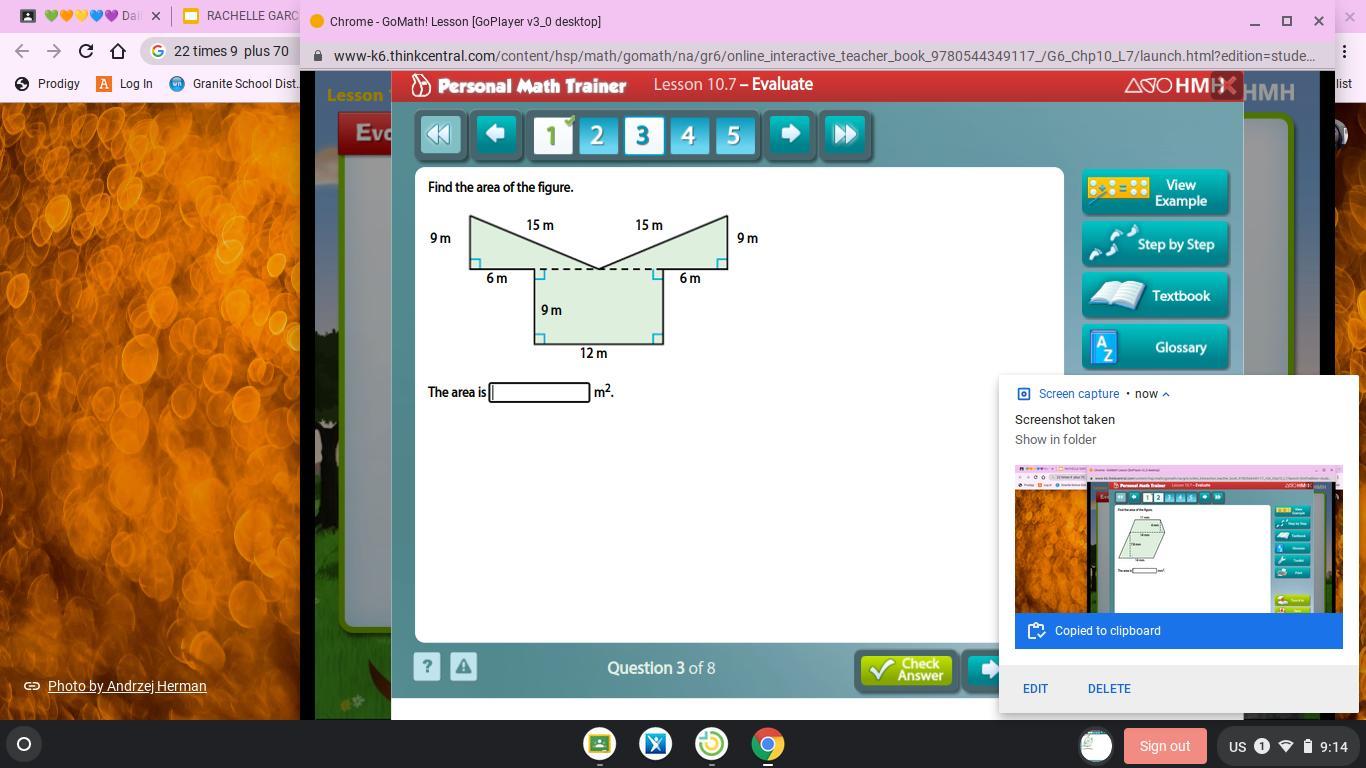
Task: Click EDIT on screenshot notification
Action: point(1035,689)
